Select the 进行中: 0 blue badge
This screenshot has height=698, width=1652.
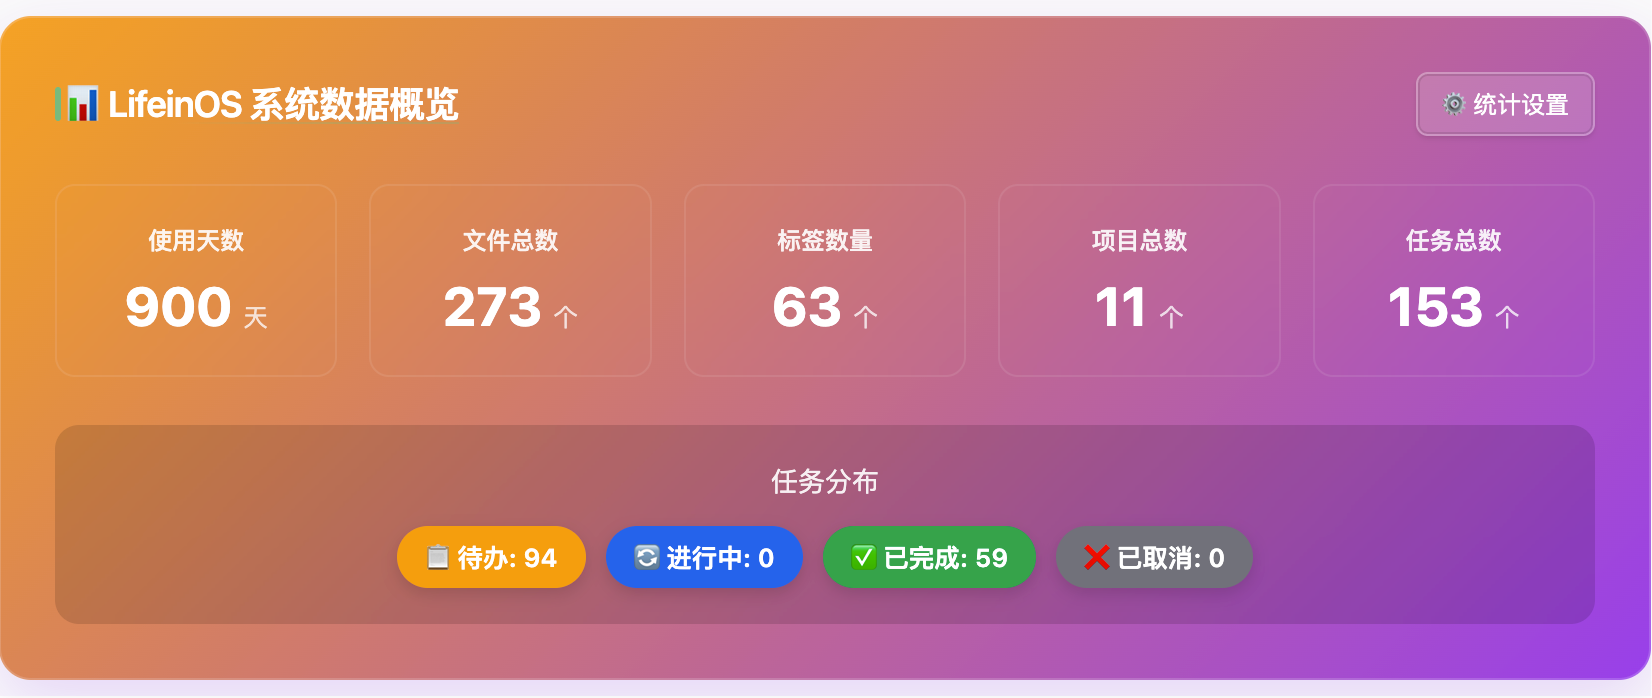click(x=704, y=557)
